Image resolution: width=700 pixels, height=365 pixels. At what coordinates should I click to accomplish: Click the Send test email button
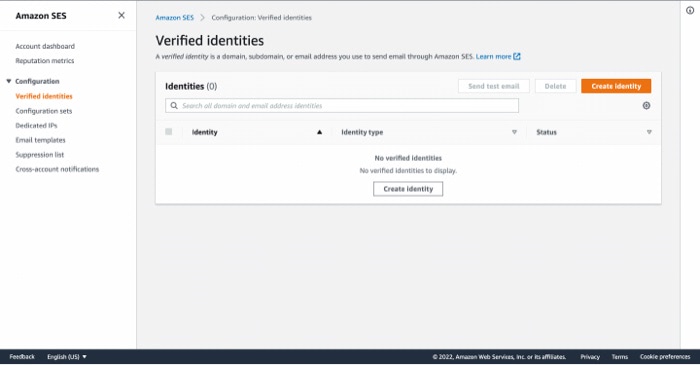pyautogui.click(x=494, y=86)
